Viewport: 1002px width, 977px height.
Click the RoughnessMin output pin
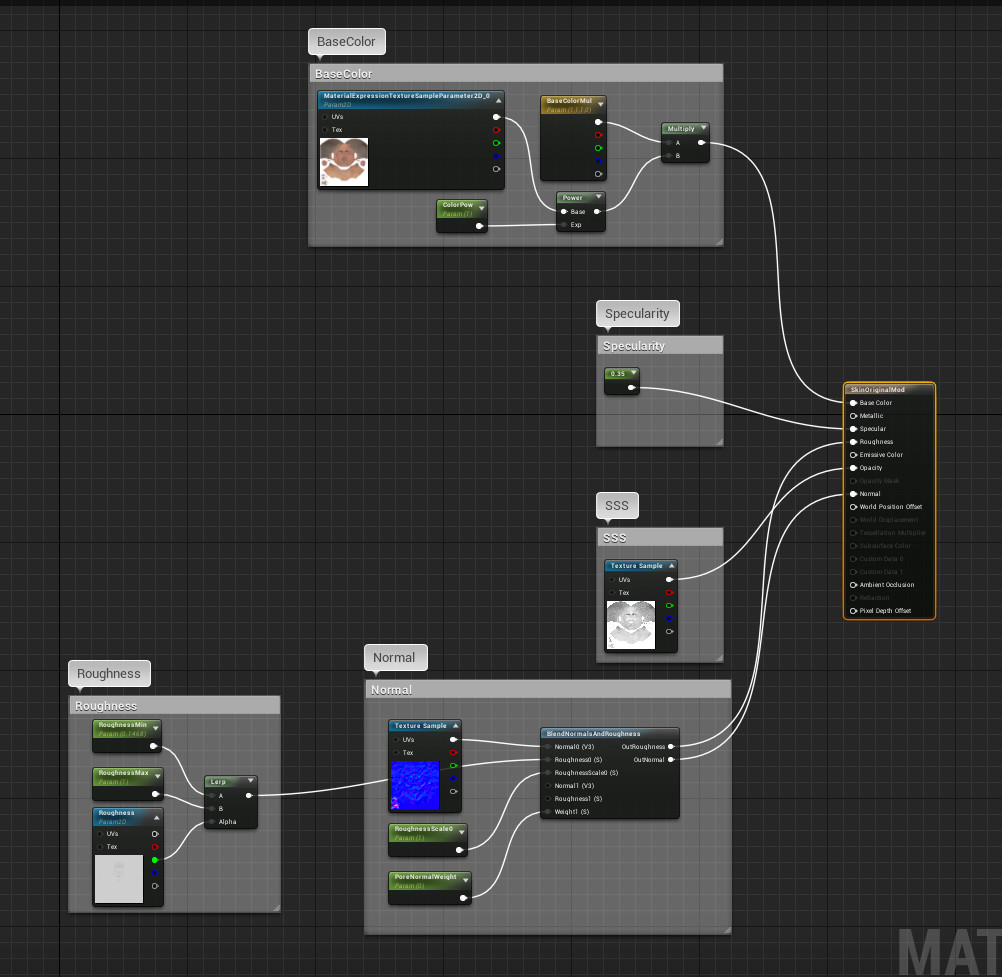[153, 746]
